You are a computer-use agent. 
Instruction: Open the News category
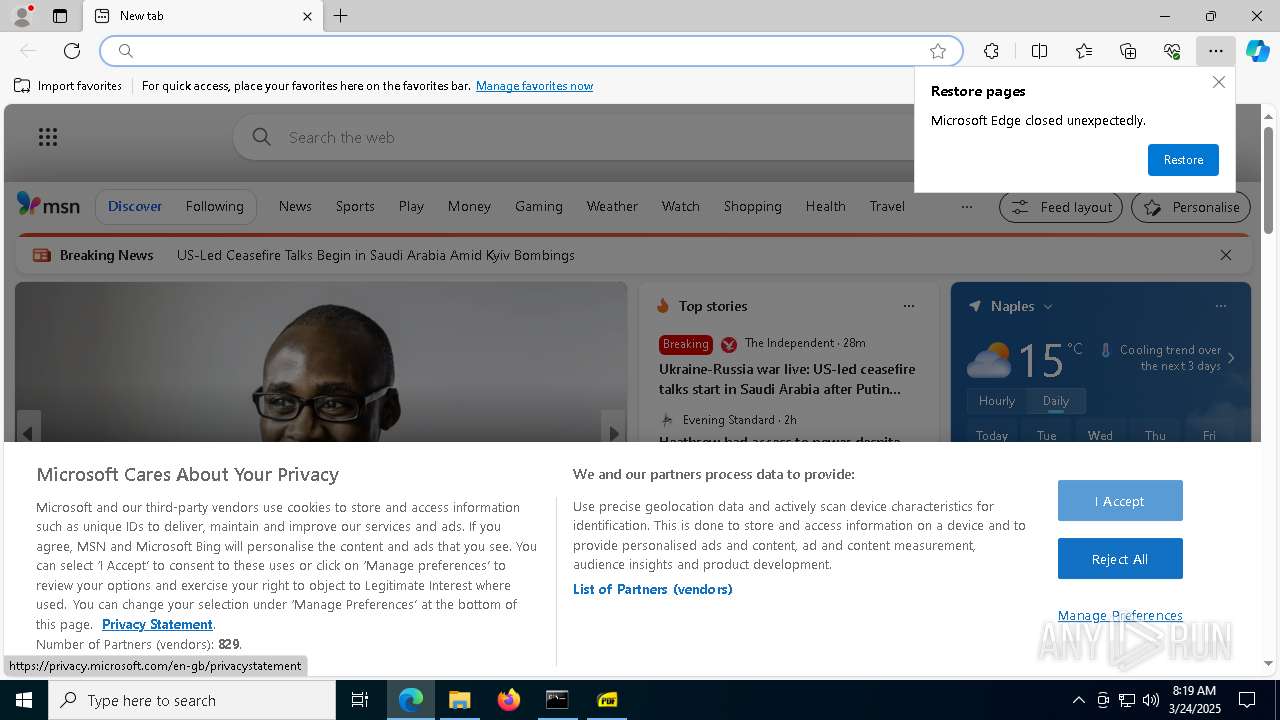tap(295, 206)
